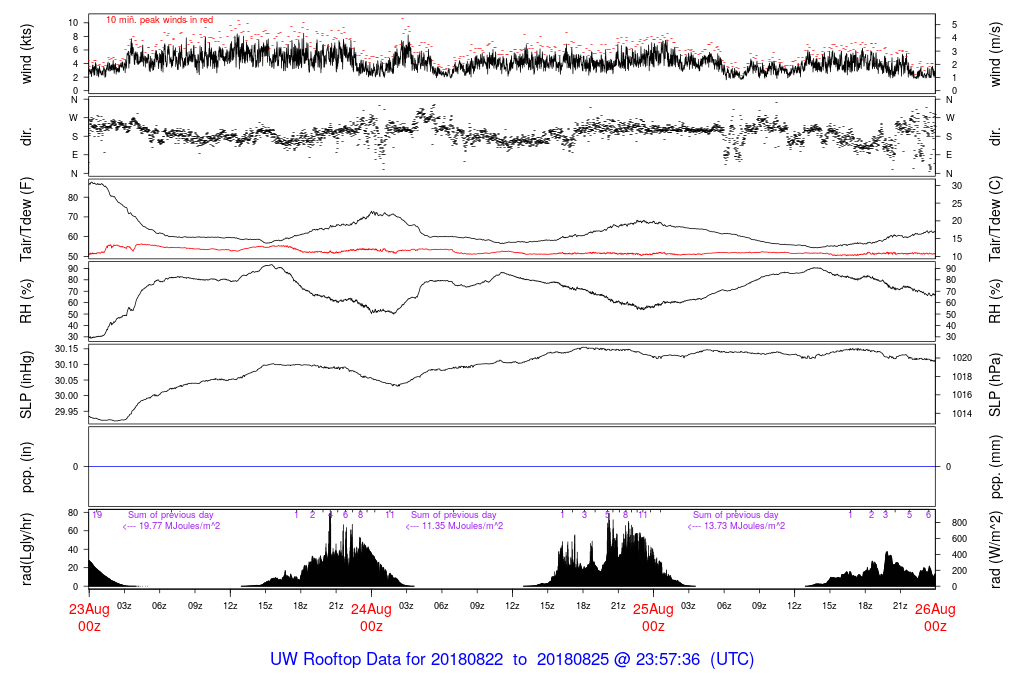Select the '24Aug 00z' date label
The width and height of the screenshot is (1024, 700).
pyautogui.click(x=371, y=617)
